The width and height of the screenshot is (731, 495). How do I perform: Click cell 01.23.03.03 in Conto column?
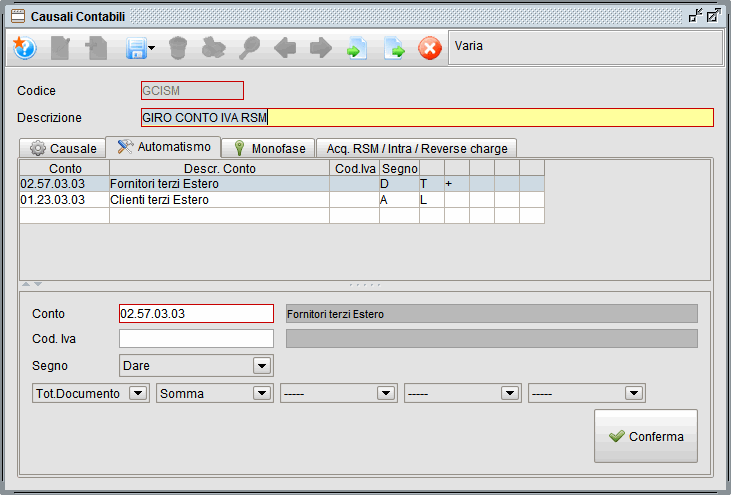(65, 199)
